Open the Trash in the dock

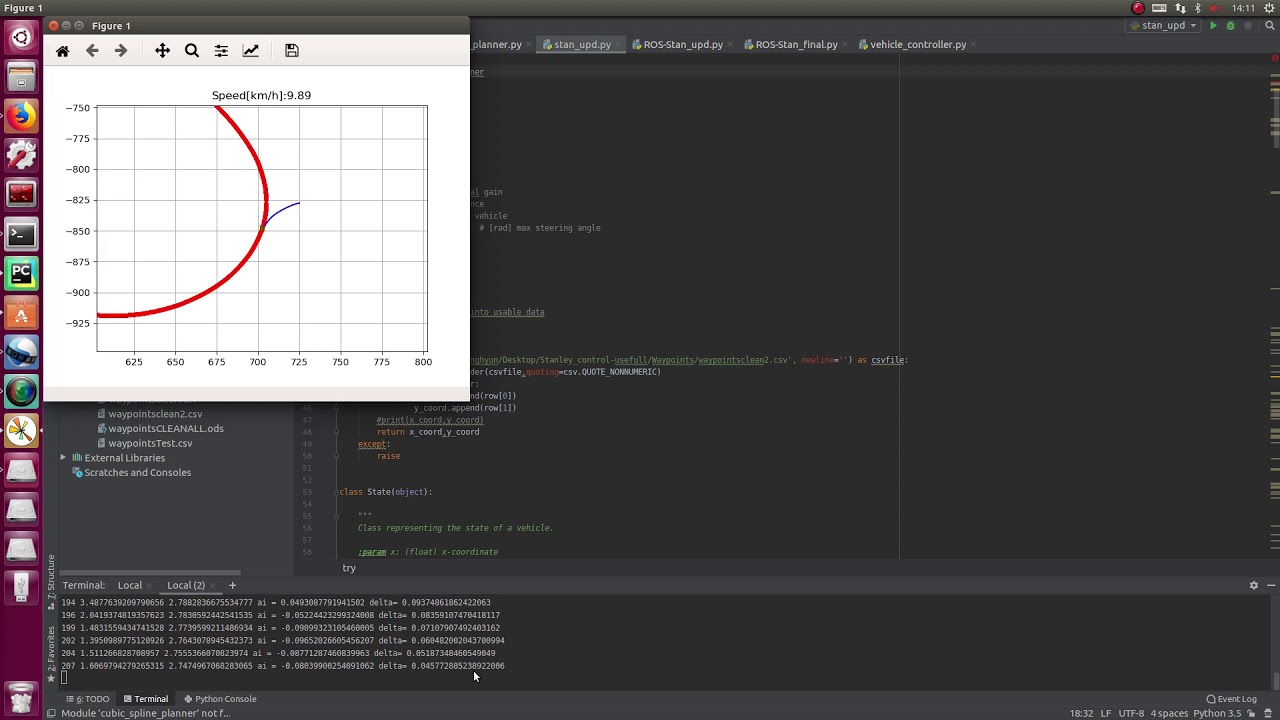tap(21, 696)
